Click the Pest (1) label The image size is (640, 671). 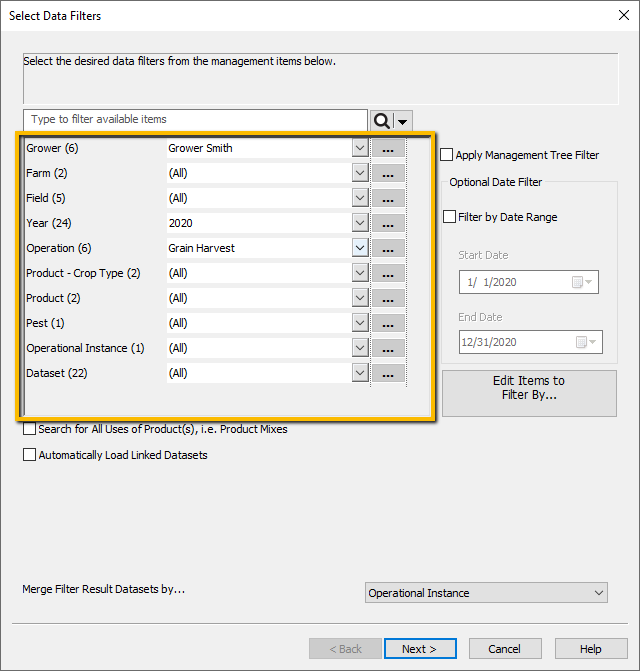coord(45,323)
